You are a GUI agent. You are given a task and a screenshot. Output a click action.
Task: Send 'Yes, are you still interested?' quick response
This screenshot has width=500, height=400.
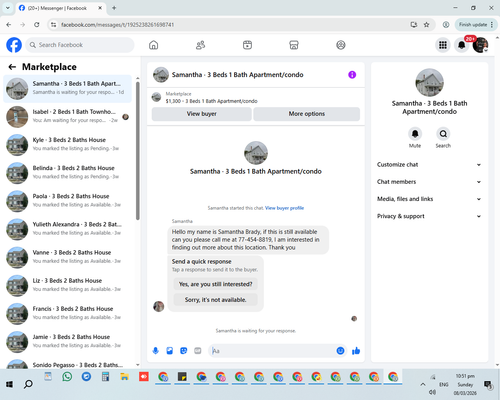click(x=216, y=284)
